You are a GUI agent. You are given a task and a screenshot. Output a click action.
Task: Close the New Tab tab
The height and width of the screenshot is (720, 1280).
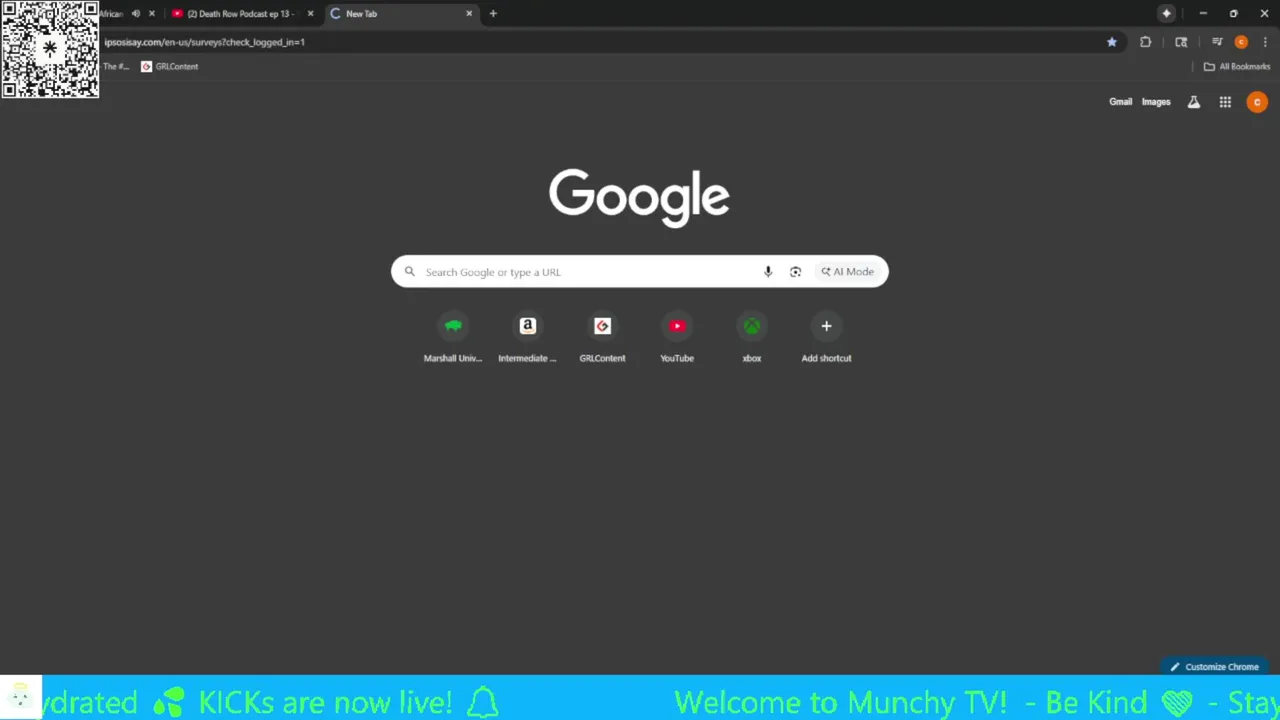click(x=469, y=14)
